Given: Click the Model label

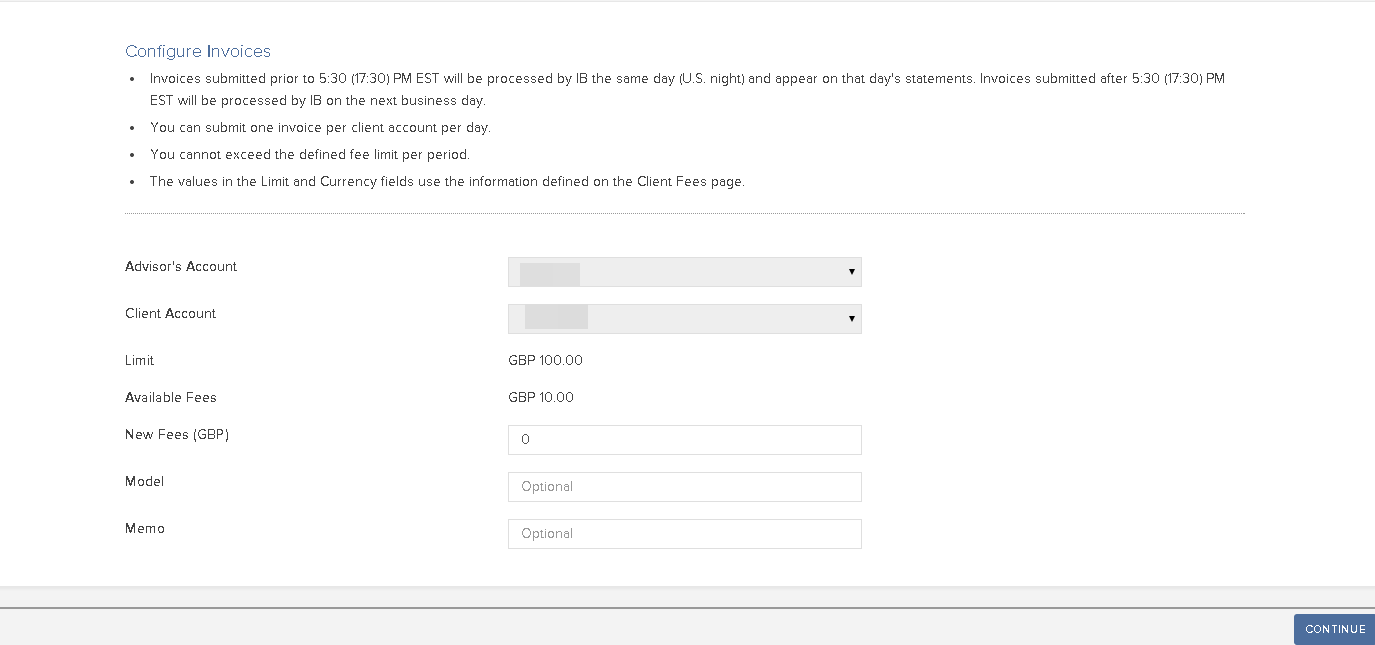Looking at the screenshot, I should pos(144,481).
